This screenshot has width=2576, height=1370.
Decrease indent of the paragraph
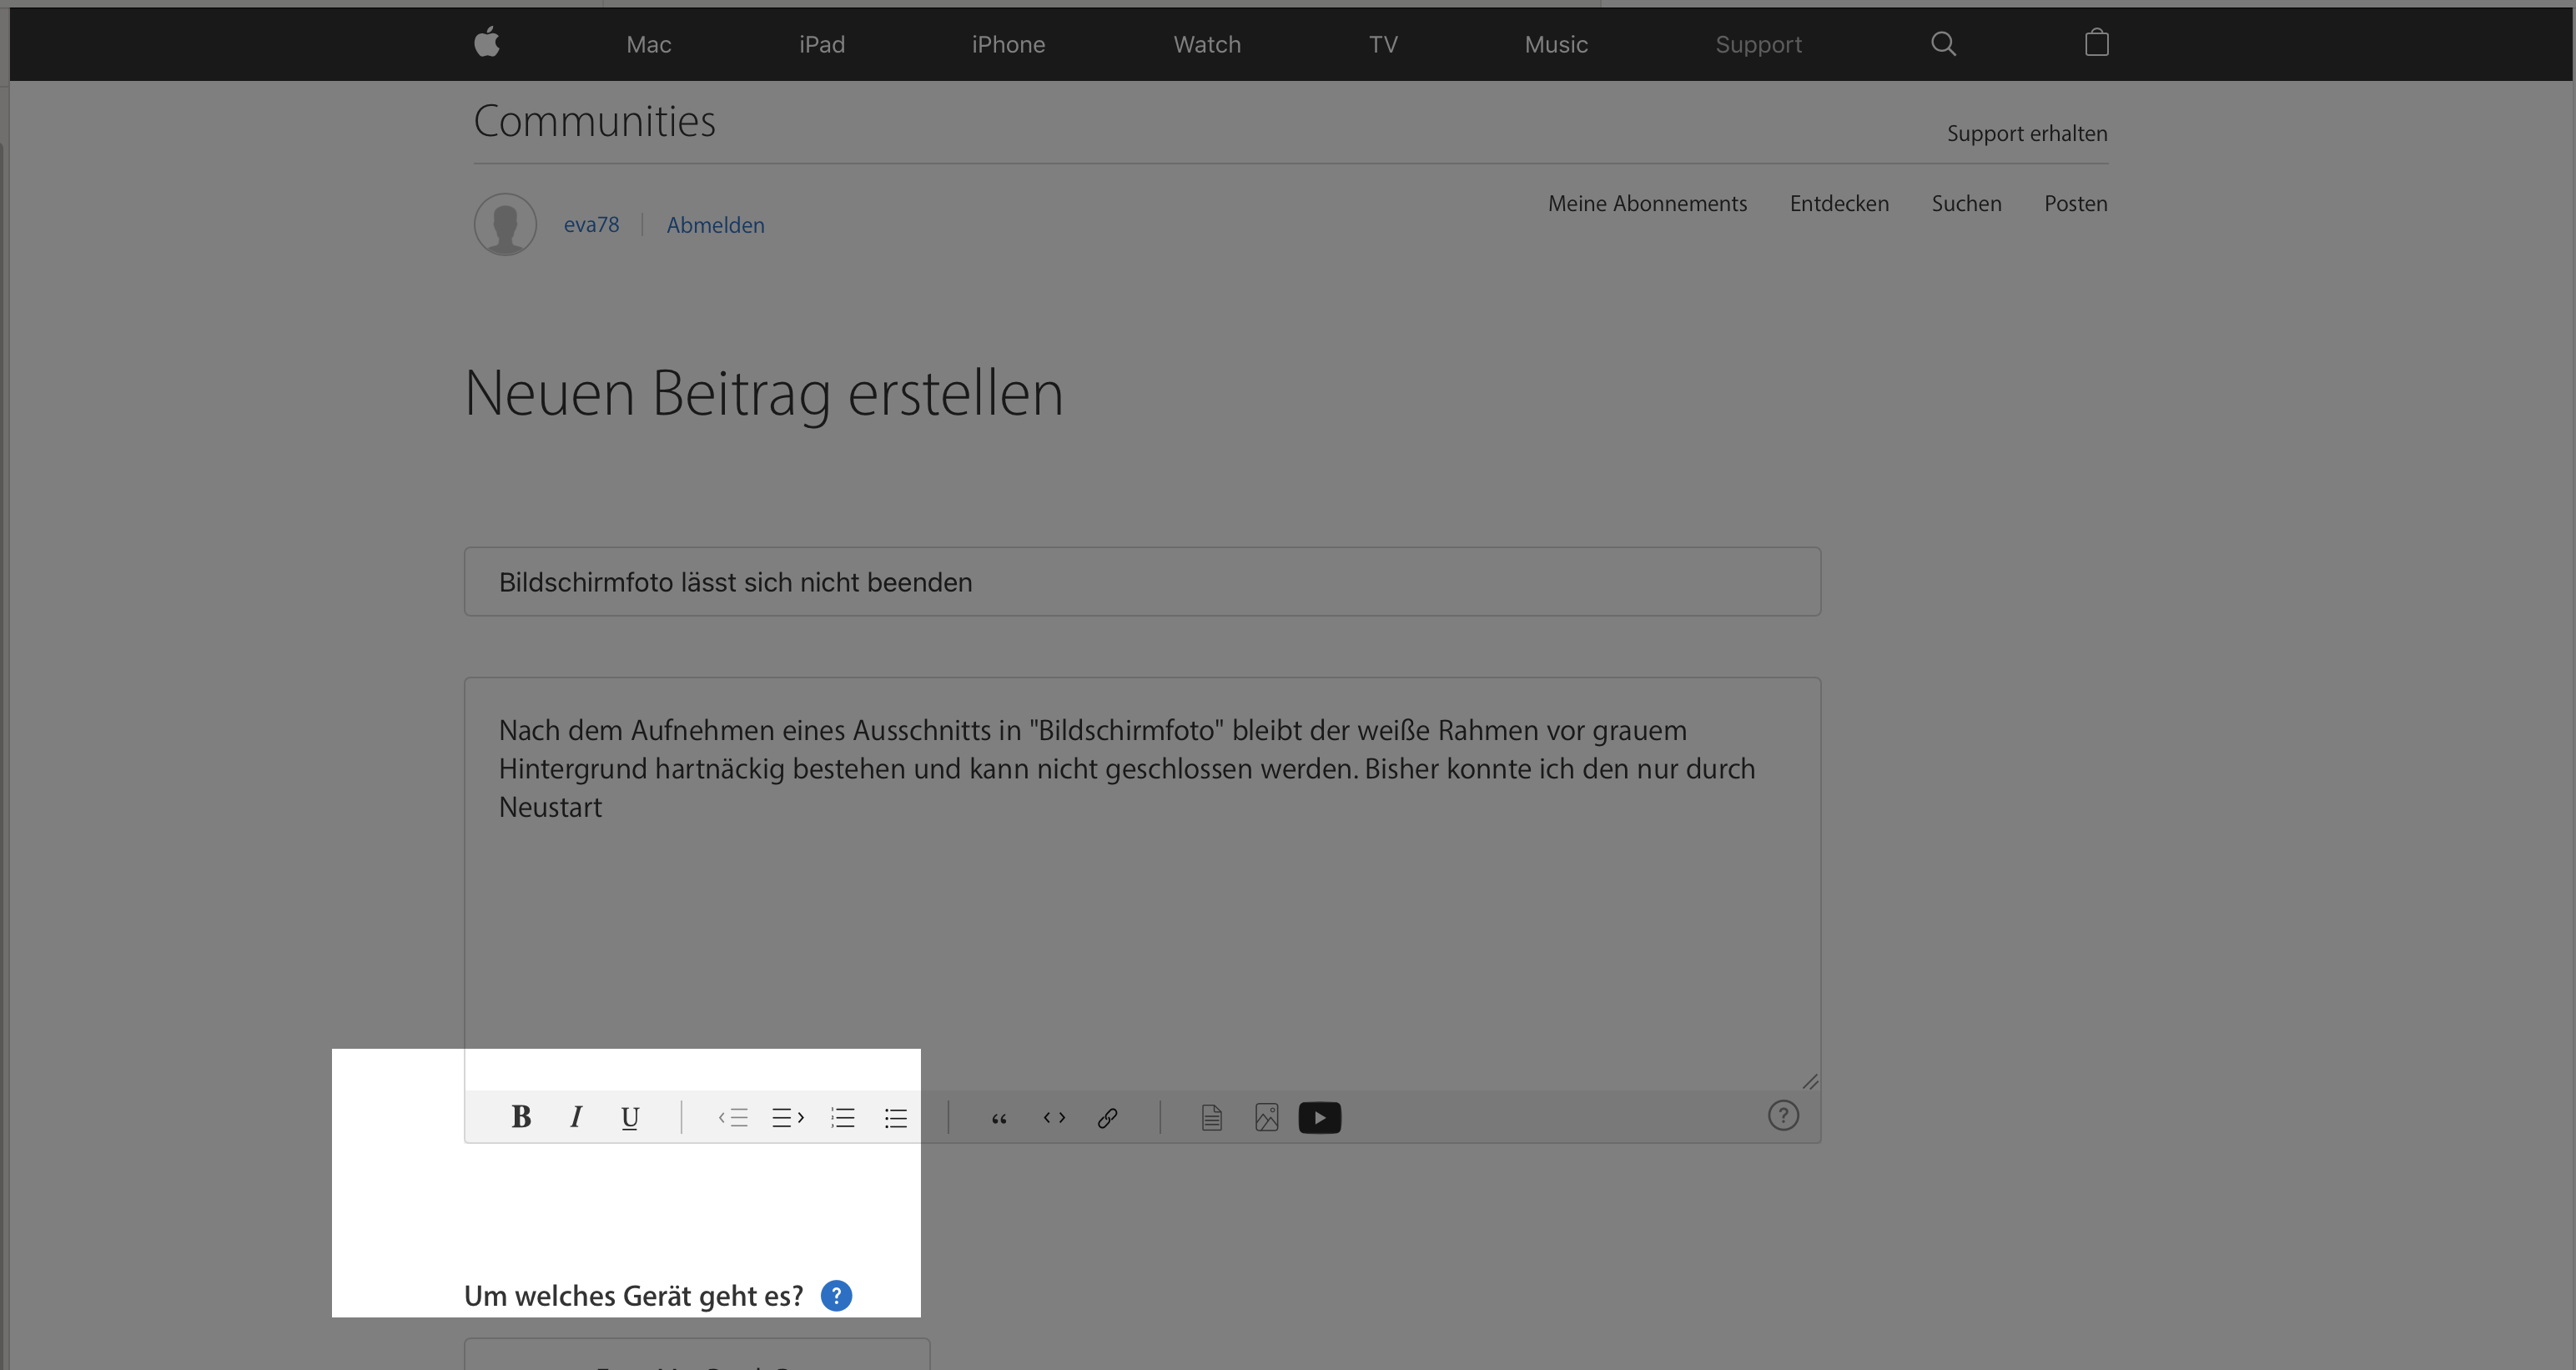click(733, 1117)
